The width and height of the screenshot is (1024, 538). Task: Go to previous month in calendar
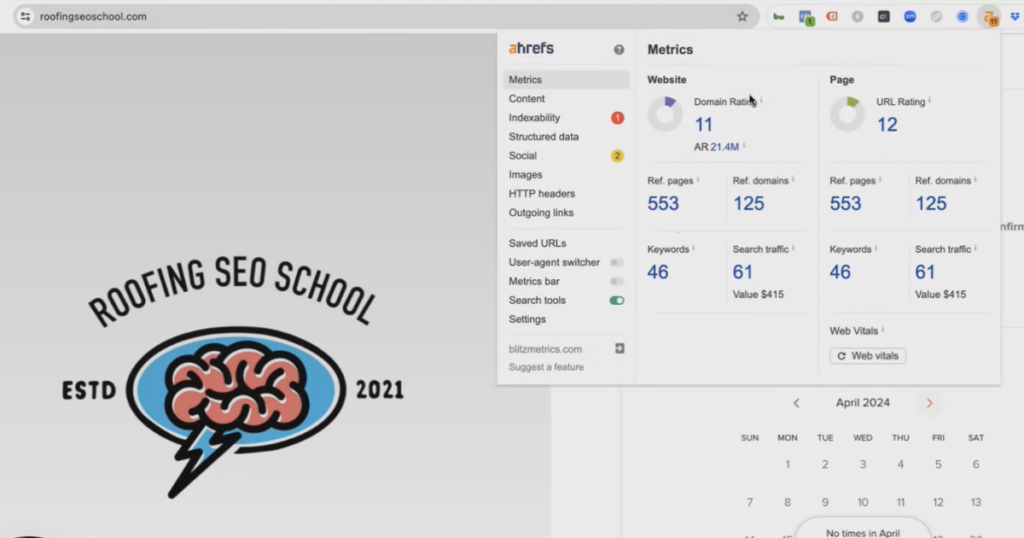[796, 403]
